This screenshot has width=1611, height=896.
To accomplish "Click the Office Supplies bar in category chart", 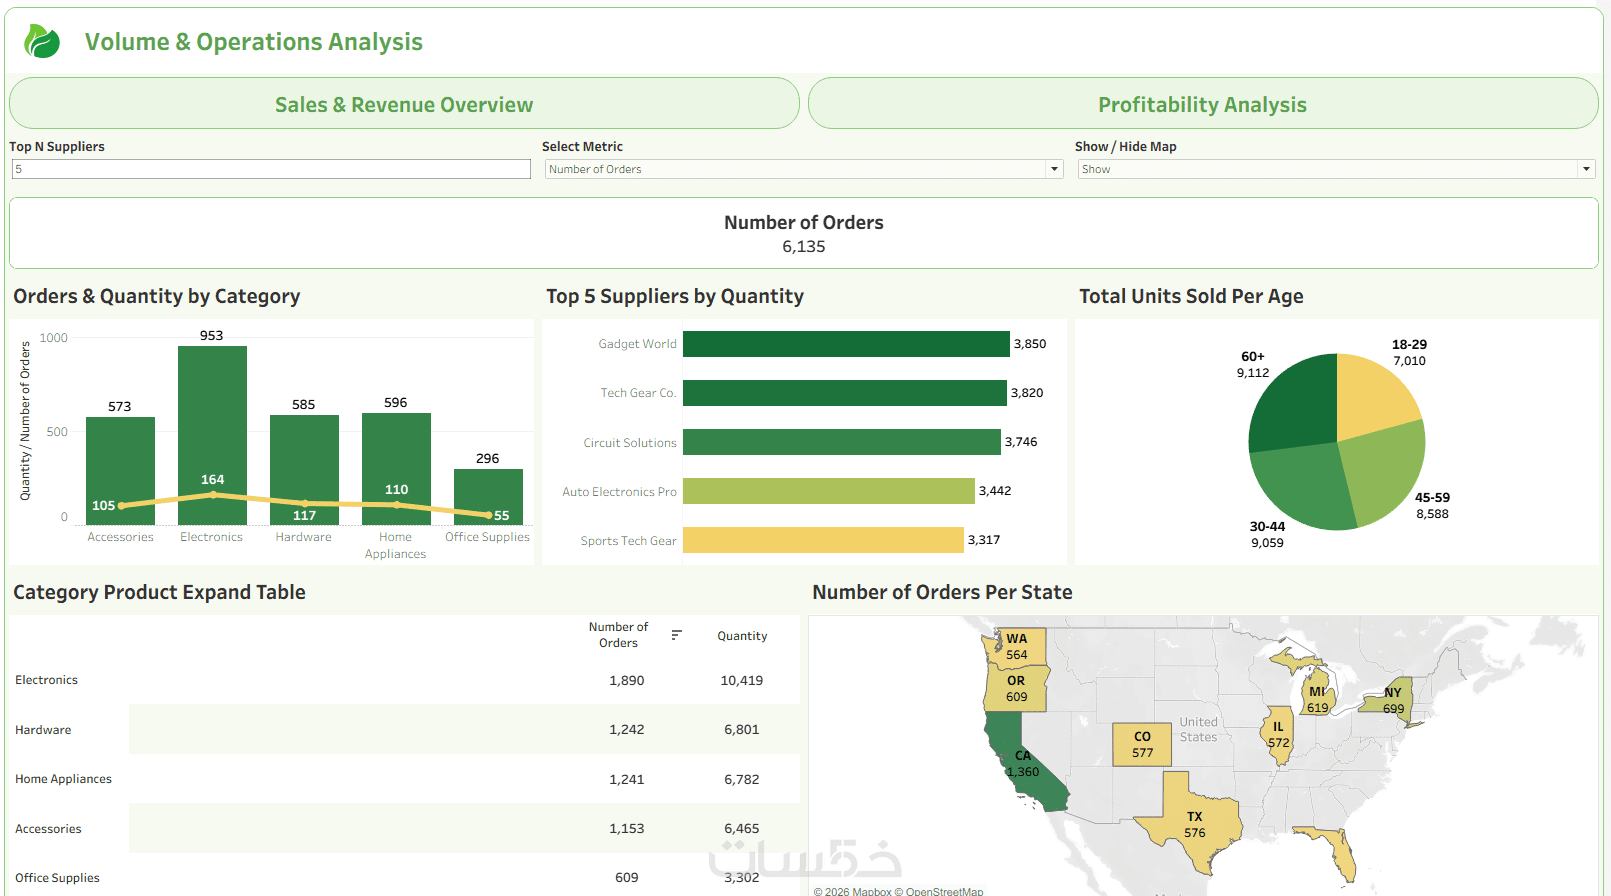I will [x=488, y=497].
